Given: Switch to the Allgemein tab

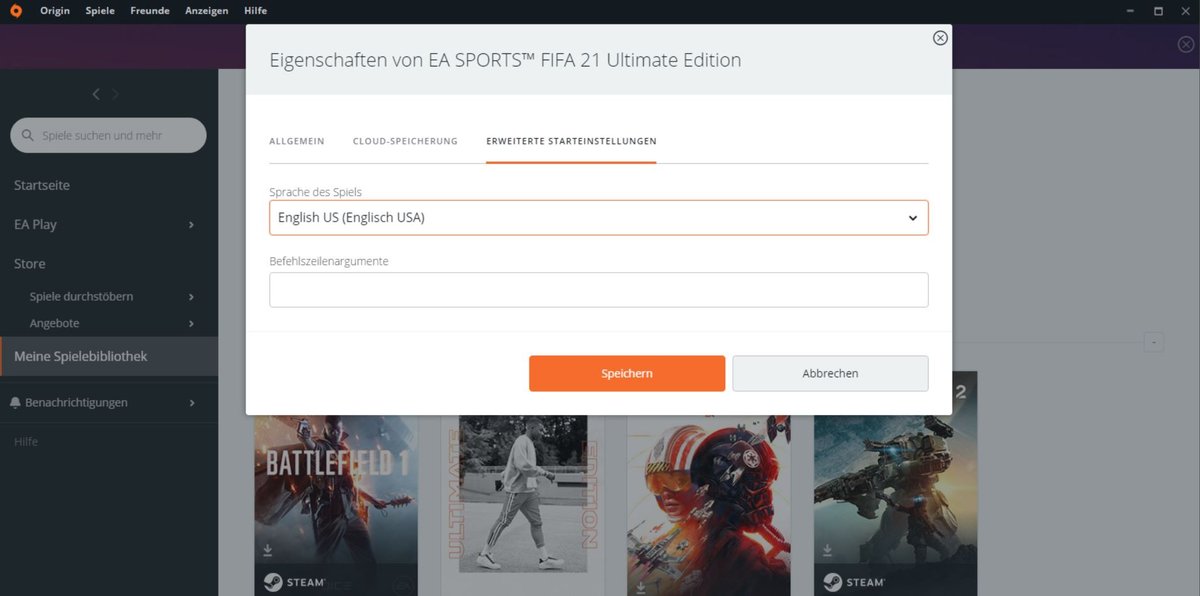Looking at the screenshot, I should tap(297, 141).
